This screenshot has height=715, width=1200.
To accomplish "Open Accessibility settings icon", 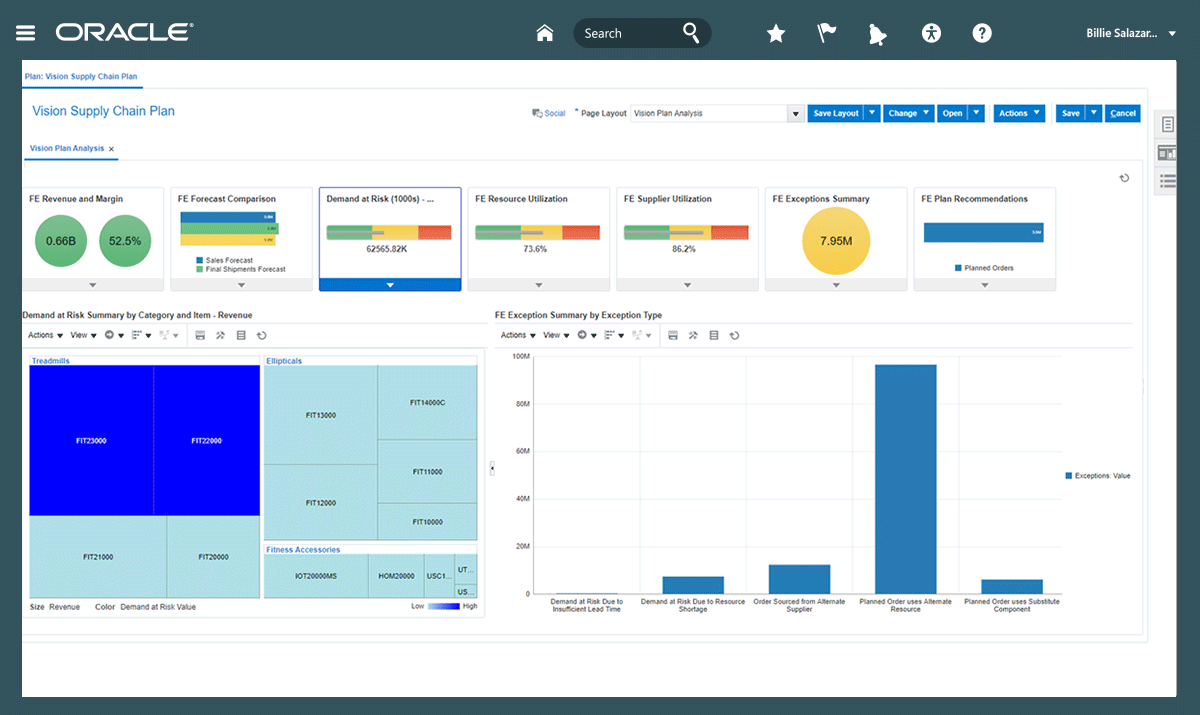I will coord(931,33).
